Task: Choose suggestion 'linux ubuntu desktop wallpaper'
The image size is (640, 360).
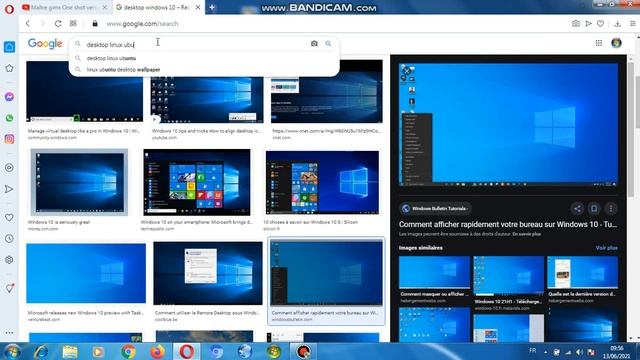Action: point(204,70)
